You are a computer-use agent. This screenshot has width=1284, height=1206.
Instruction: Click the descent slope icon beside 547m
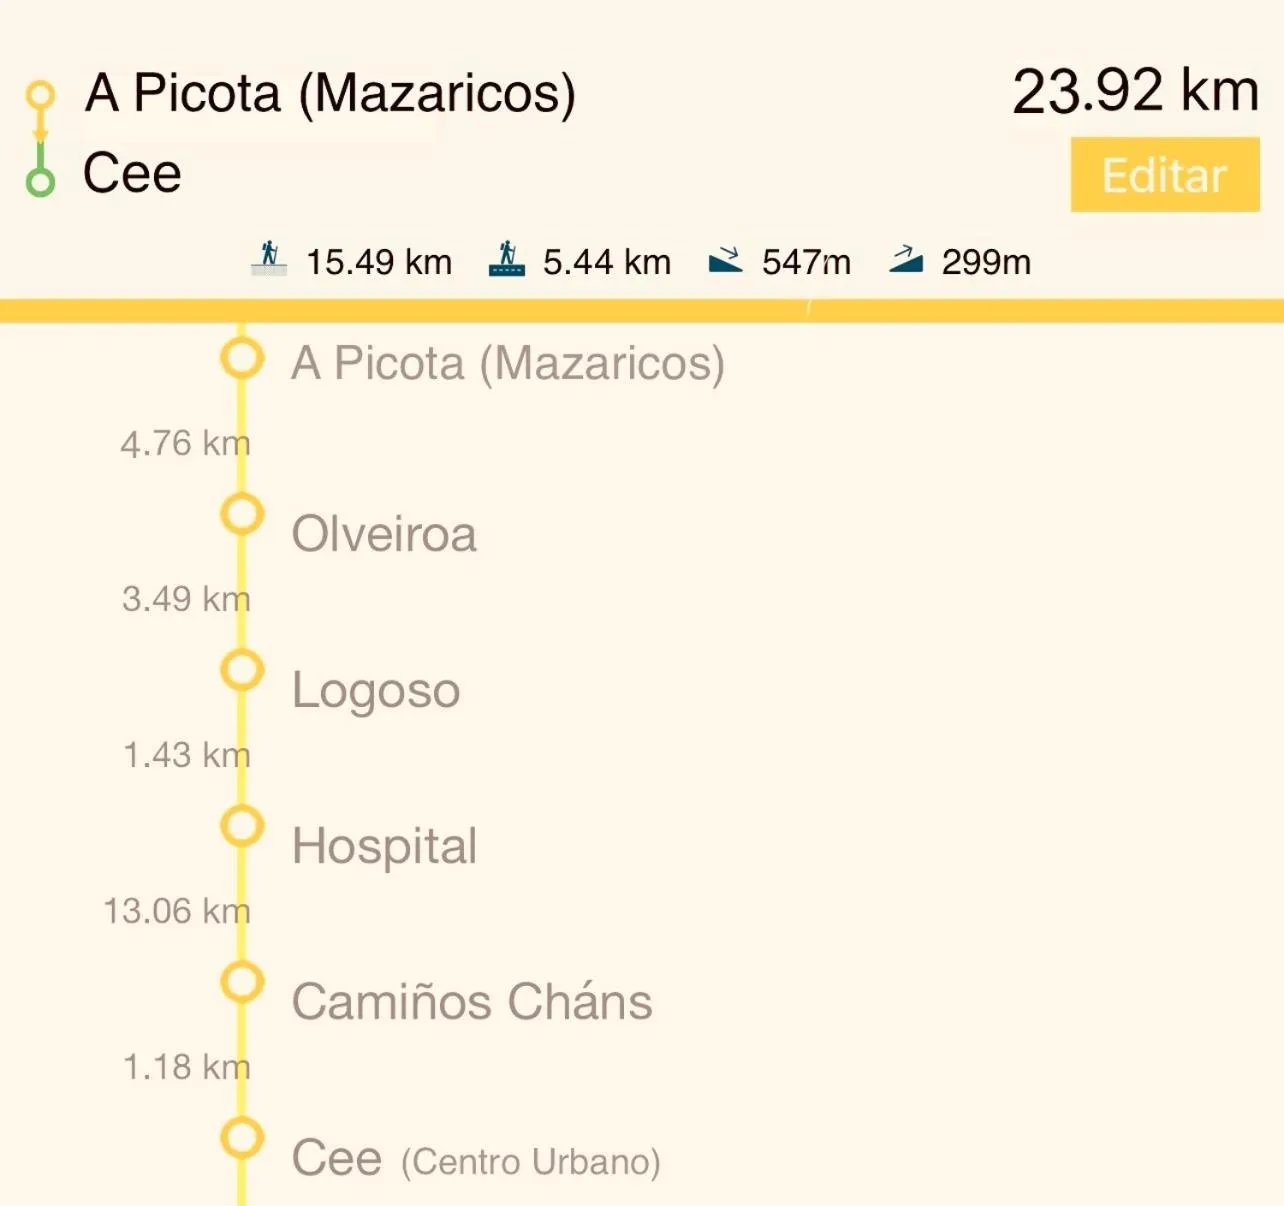pyautogui.click(x=725, y=260)
